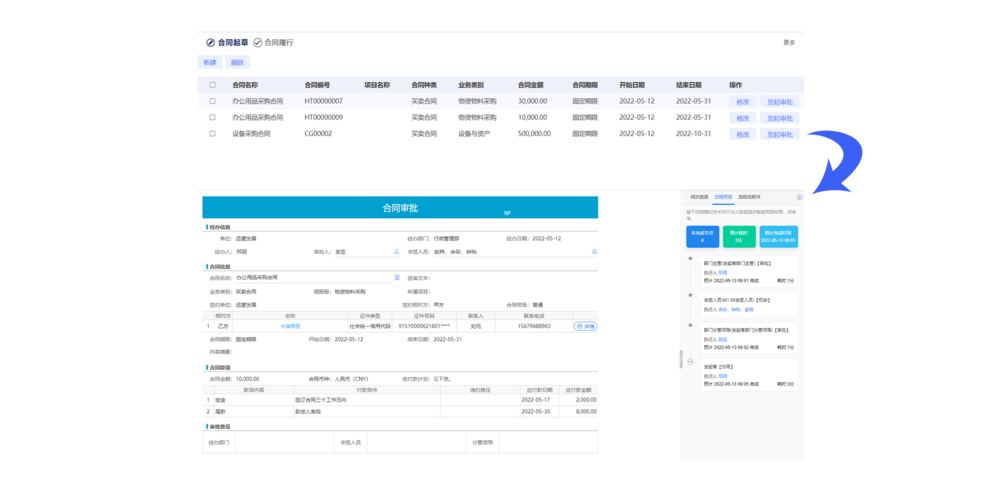This screenshot has height=490, width=1000.
Task: Click the minus node icon beside 发起审
Action: pos(689,362)
